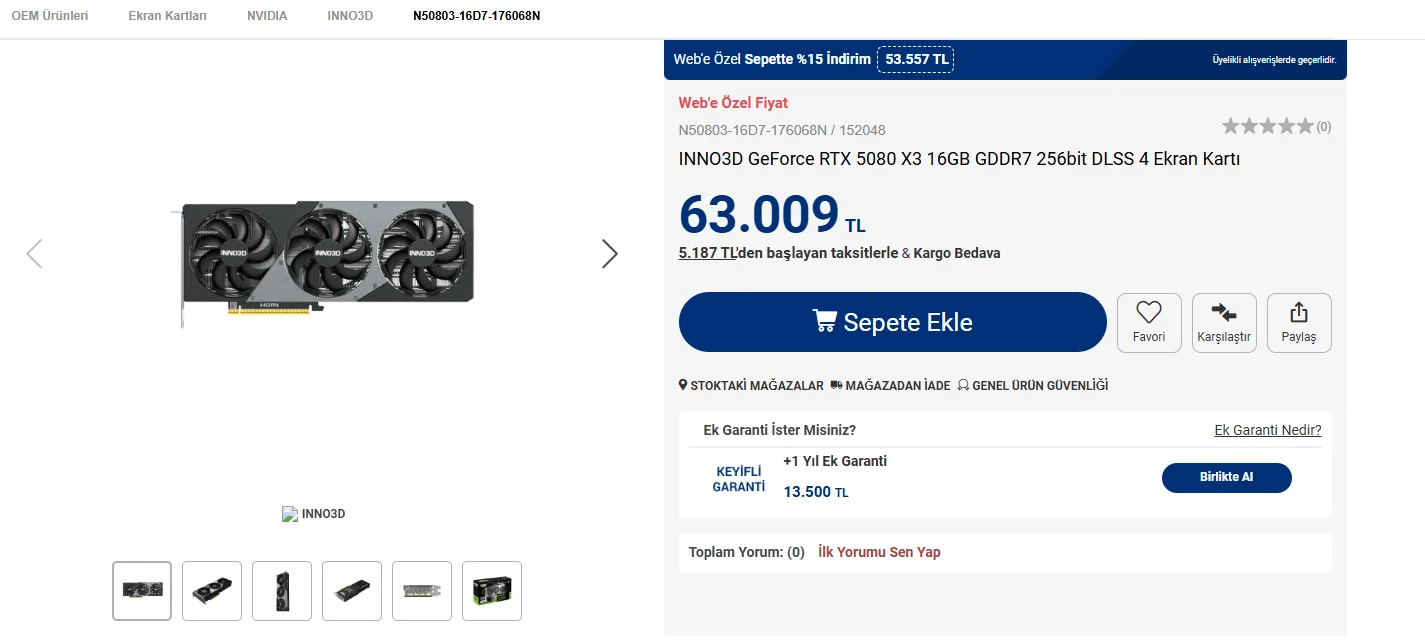This screenshot has width=1425, height=643.
Task: Open Genel Ürün Güvenliği info
Action: click(x=1032, y=385)
